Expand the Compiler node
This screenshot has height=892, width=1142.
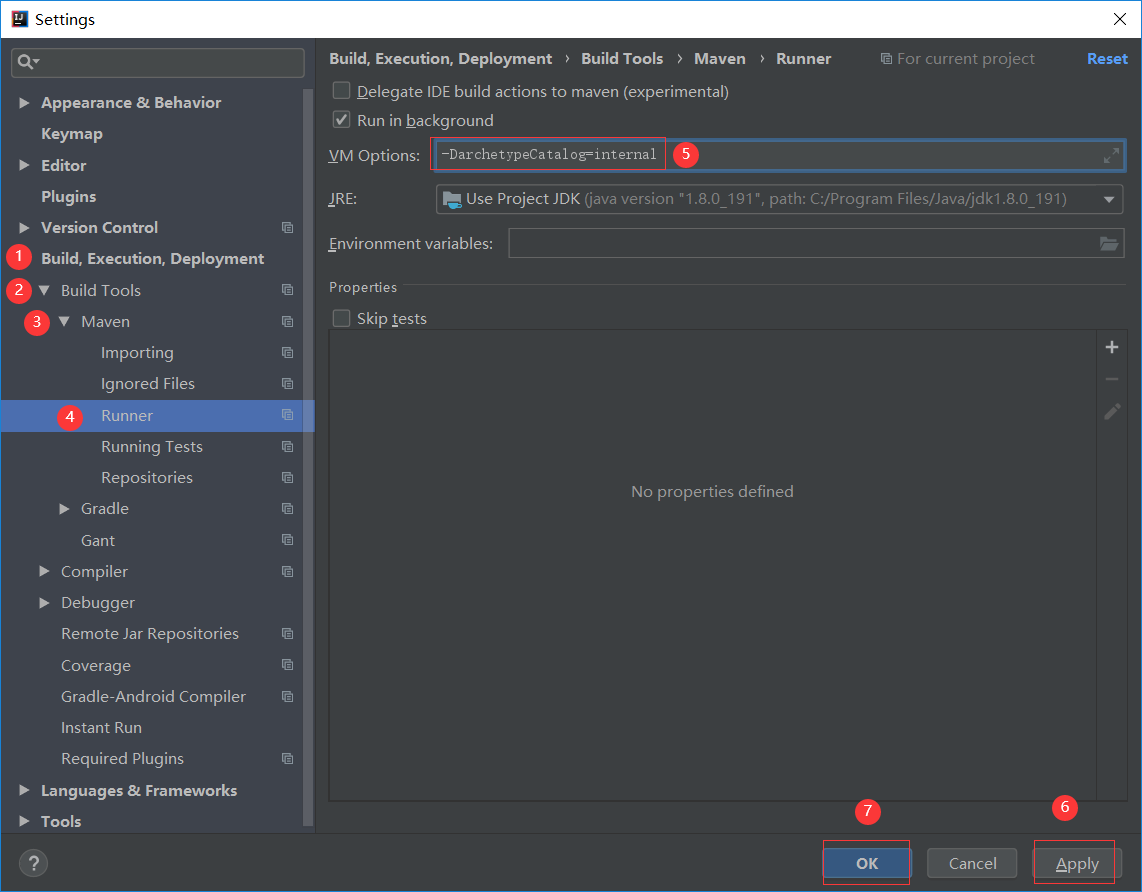(x=44, y=572)
